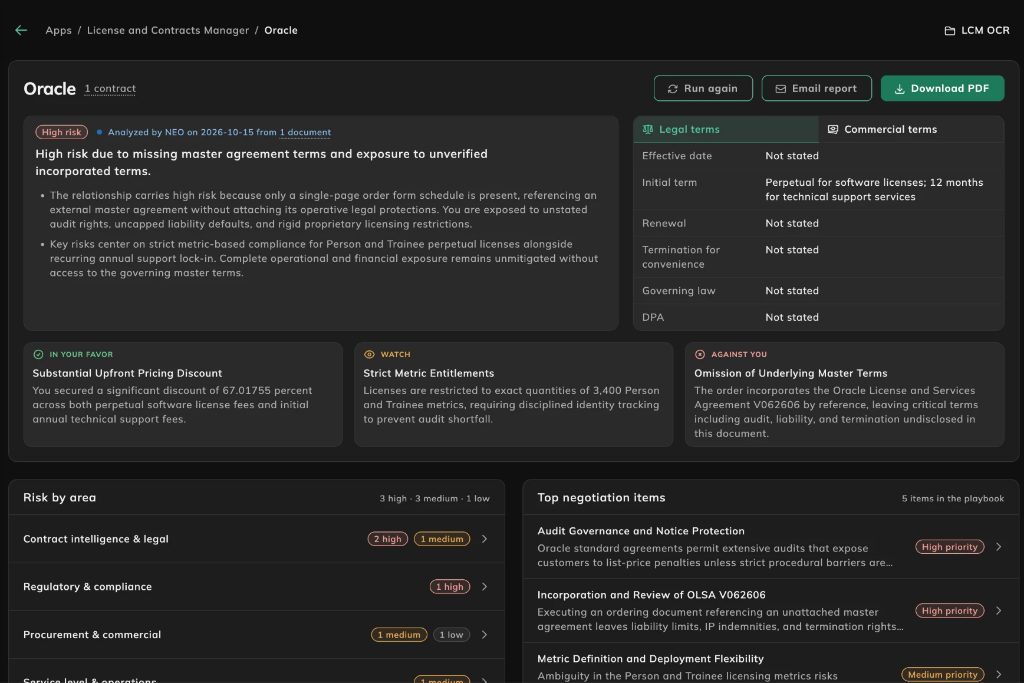Click the Email report button
Image resolution: width=1024 pixels, height=683 pixels.
[816, 88]
